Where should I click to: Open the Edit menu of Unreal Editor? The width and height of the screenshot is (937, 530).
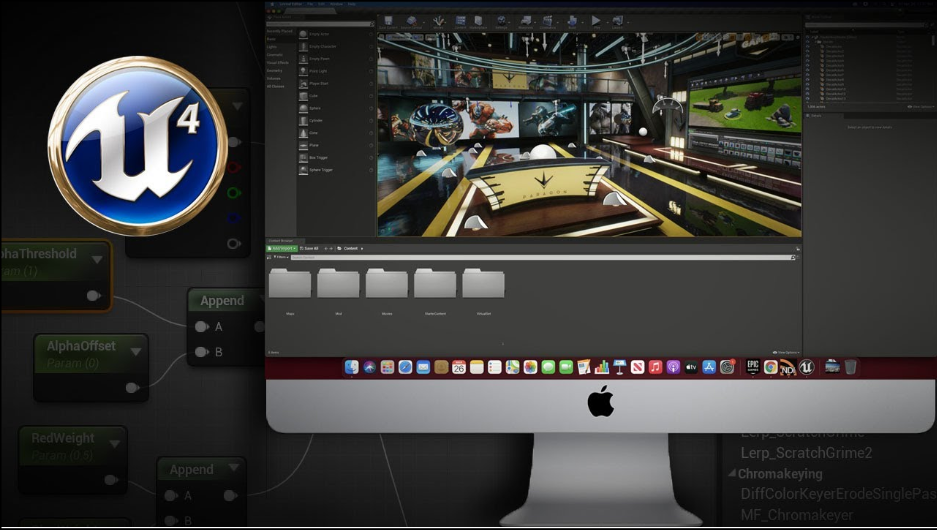(x=321, y=4)
